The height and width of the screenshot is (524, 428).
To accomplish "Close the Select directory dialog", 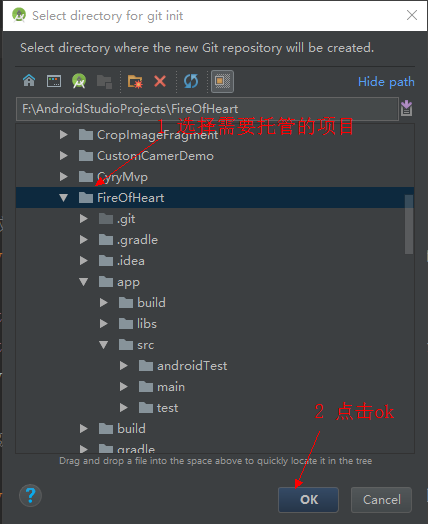I will (412, 15).
